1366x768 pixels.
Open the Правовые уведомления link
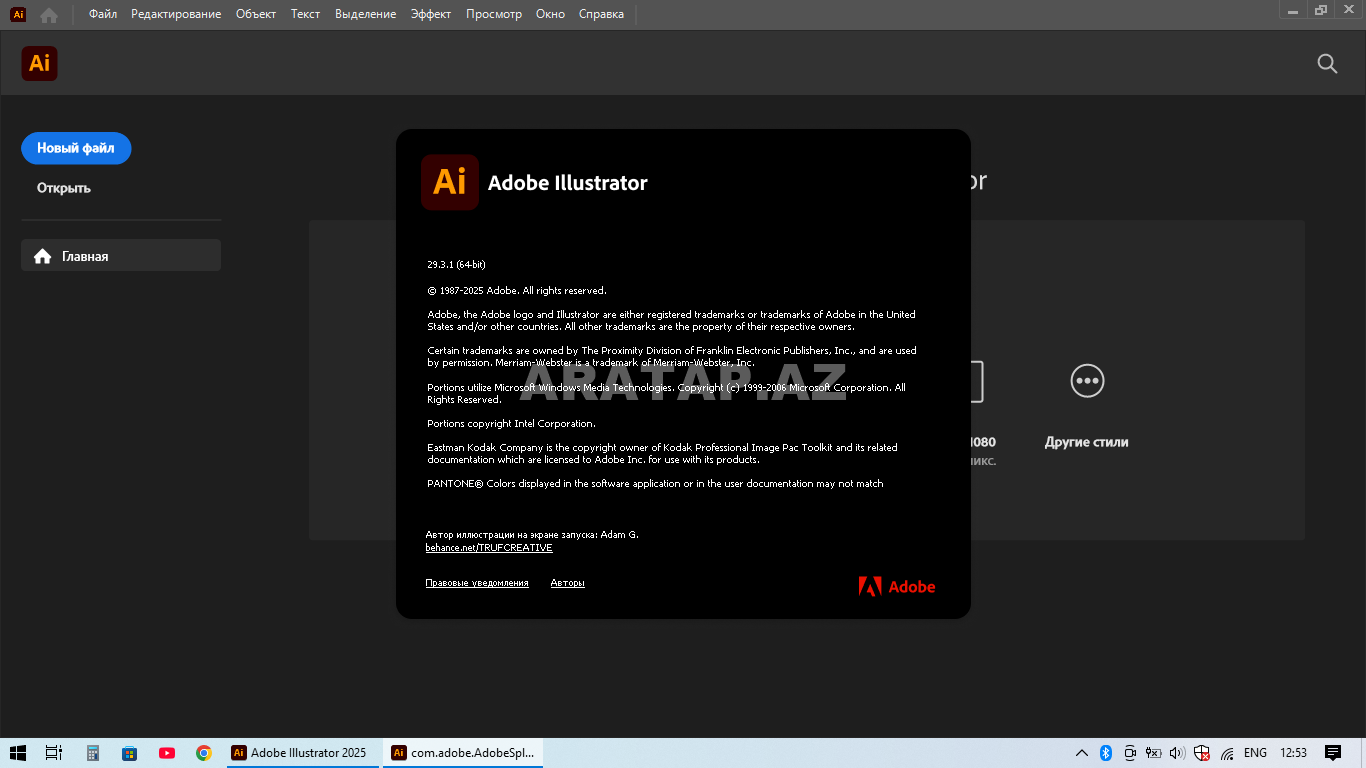[x=477, y=583]
